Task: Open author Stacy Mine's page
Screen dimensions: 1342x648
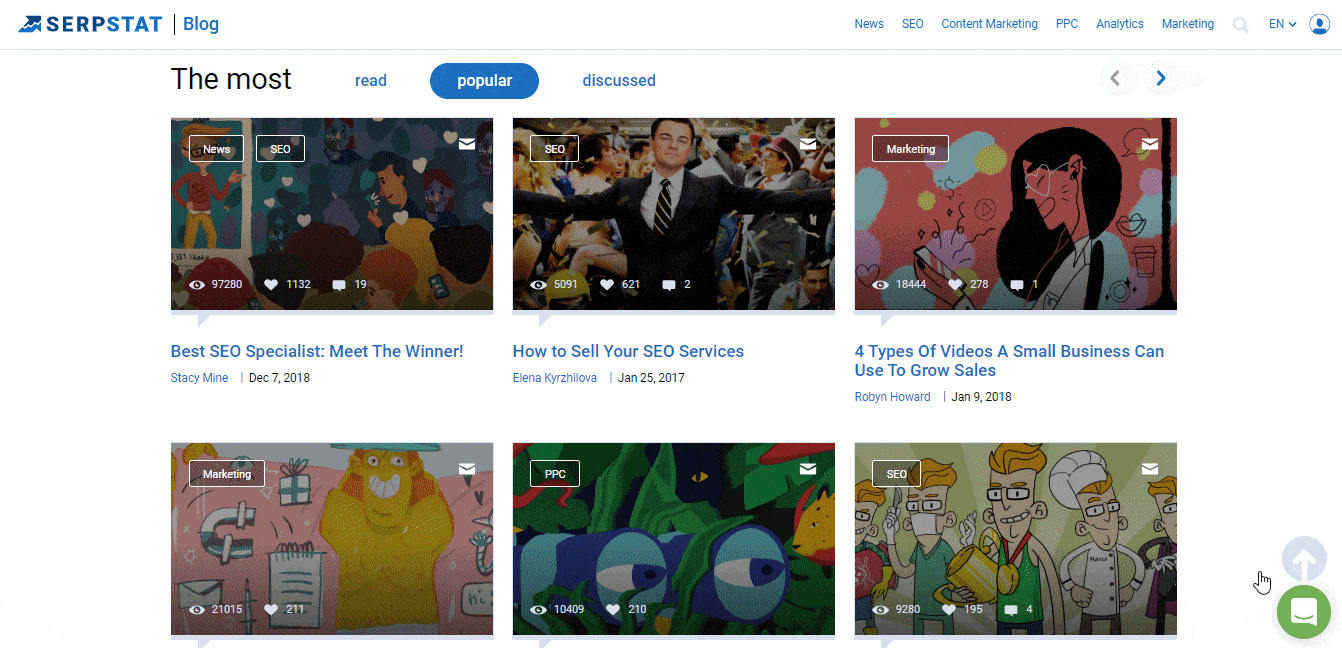Action: coord(200,378)
